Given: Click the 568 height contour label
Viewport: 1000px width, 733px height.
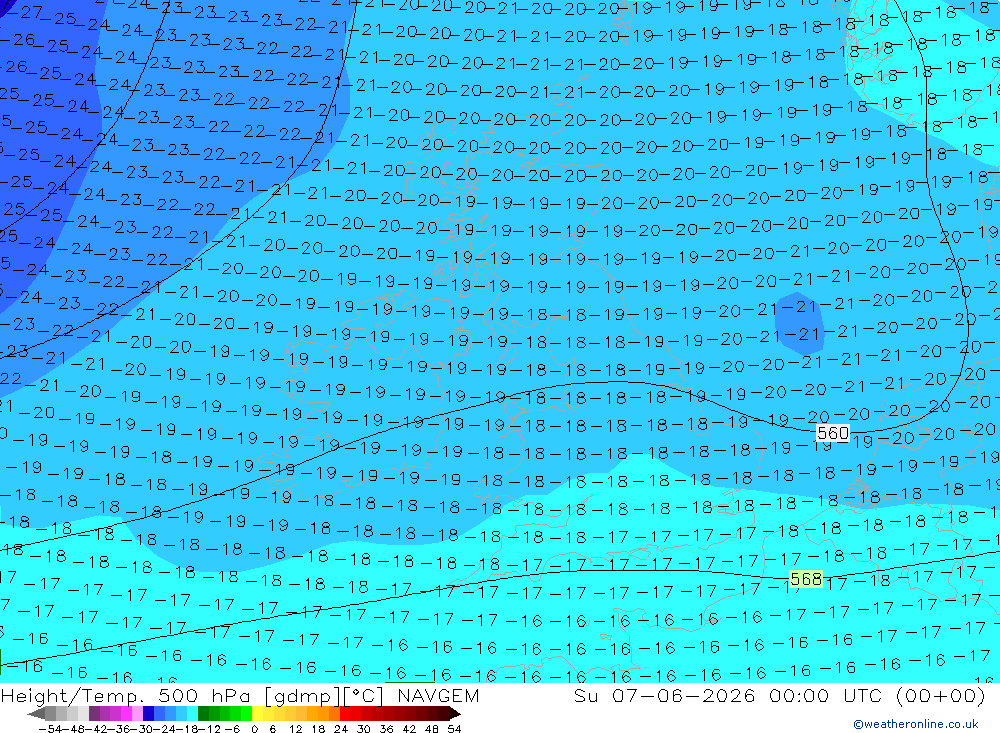Looking at the screenshot, I should pos(805,579).
